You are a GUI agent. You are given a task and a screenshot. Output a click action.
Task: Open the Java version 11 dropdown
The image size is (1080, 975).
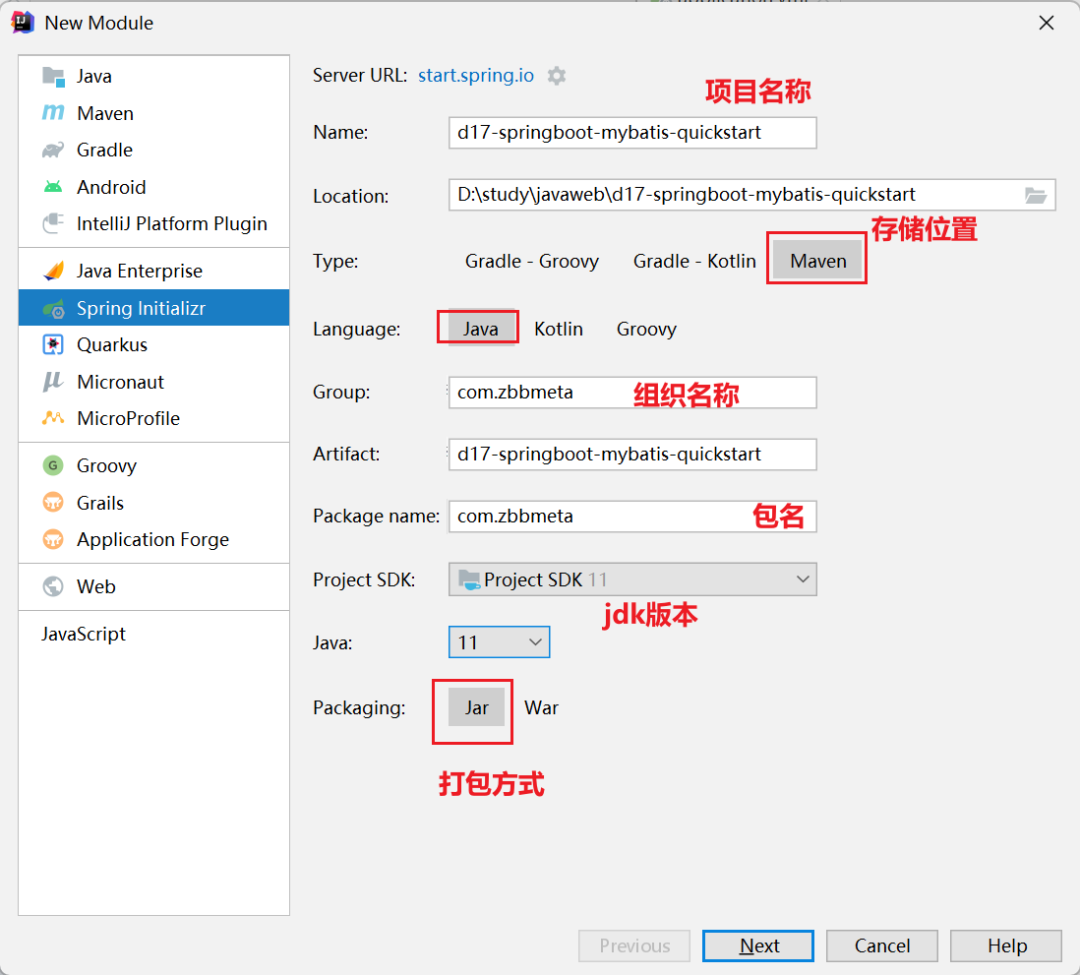click(x=499, y=642)
